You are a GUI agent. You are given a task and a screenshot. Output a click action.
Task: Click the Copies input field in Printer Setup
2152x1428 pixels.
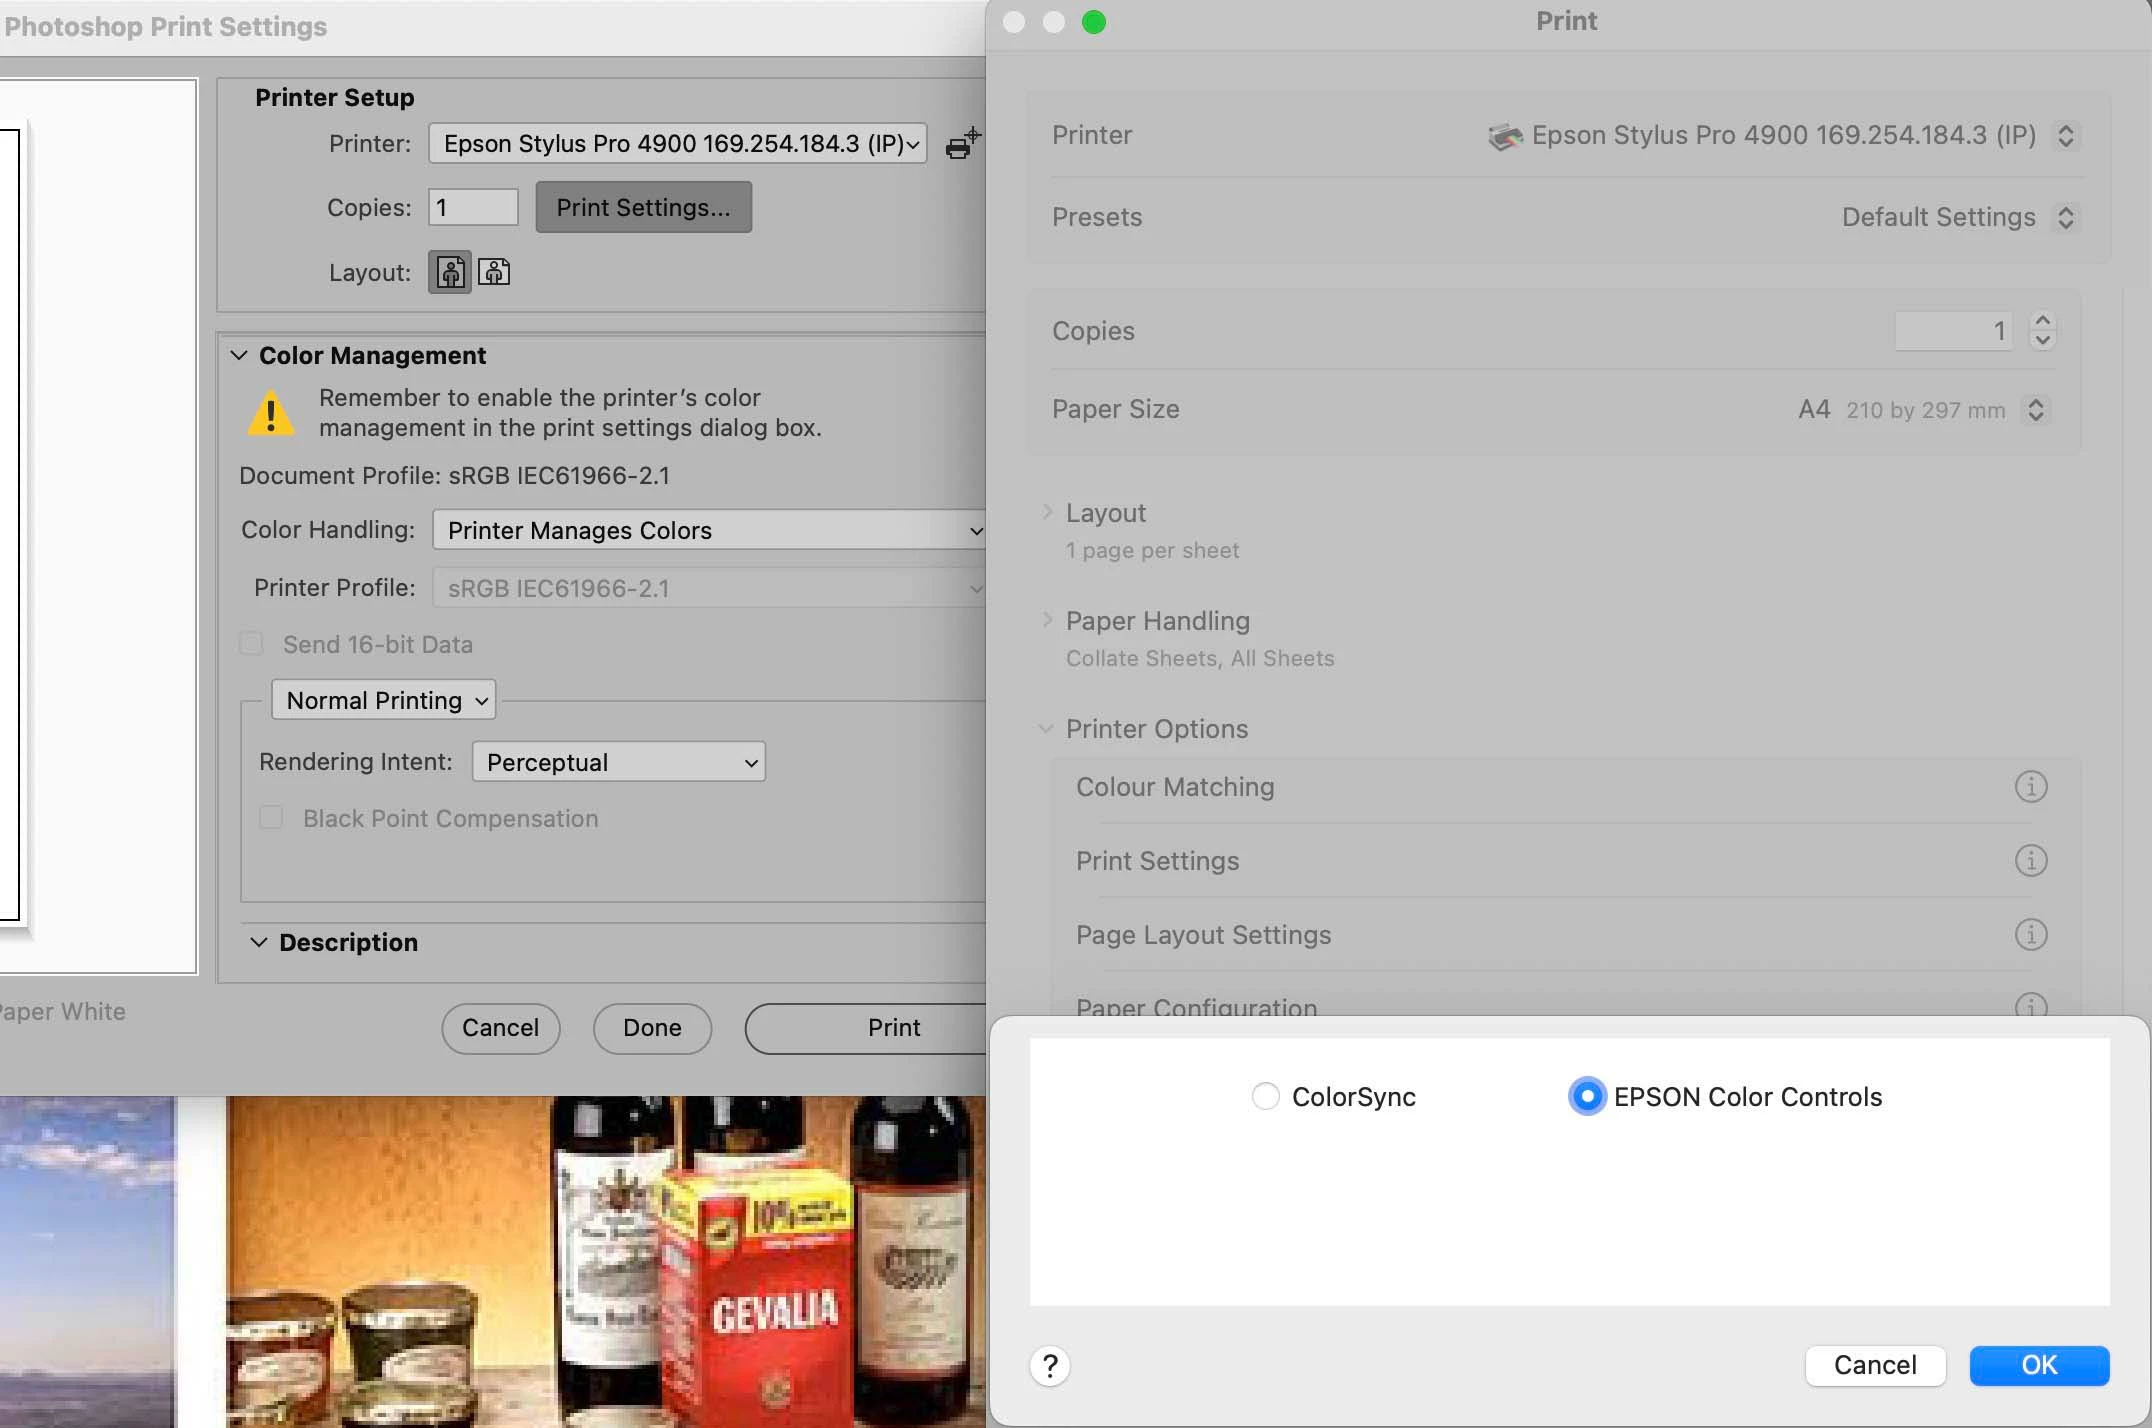(x=473, y=207)
